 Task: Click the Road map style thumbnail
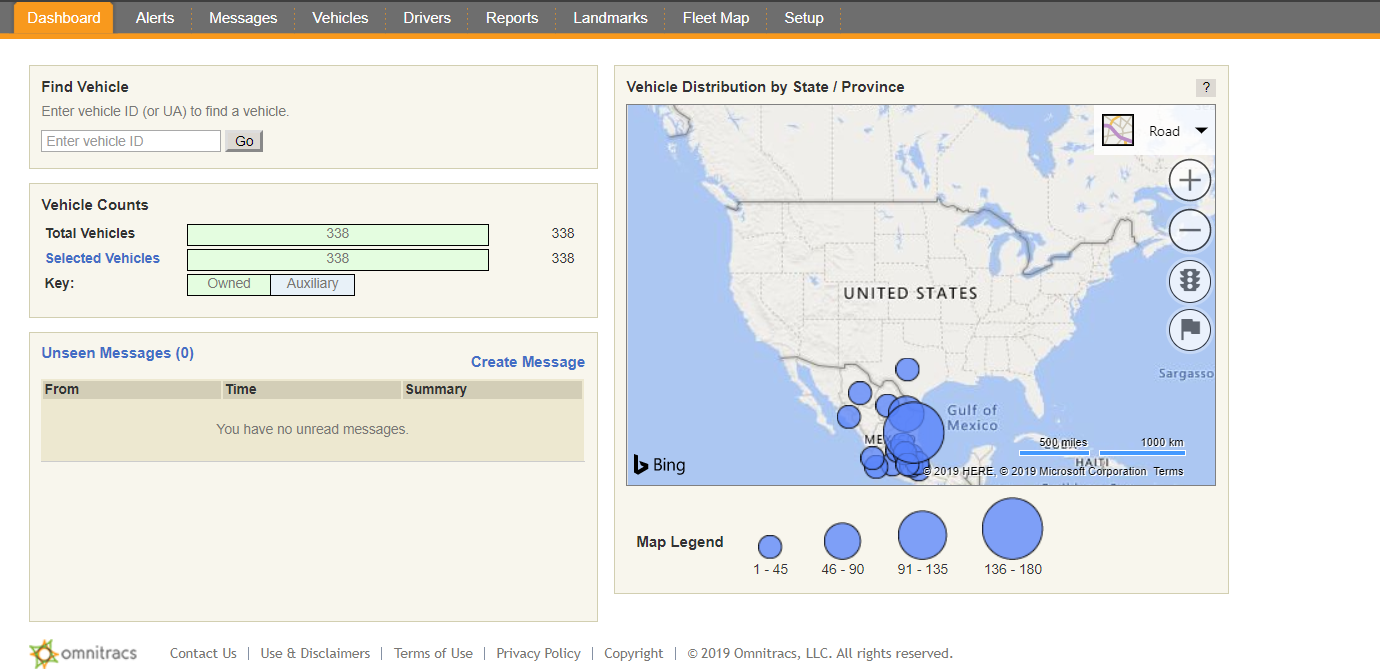coord(1118,131)
